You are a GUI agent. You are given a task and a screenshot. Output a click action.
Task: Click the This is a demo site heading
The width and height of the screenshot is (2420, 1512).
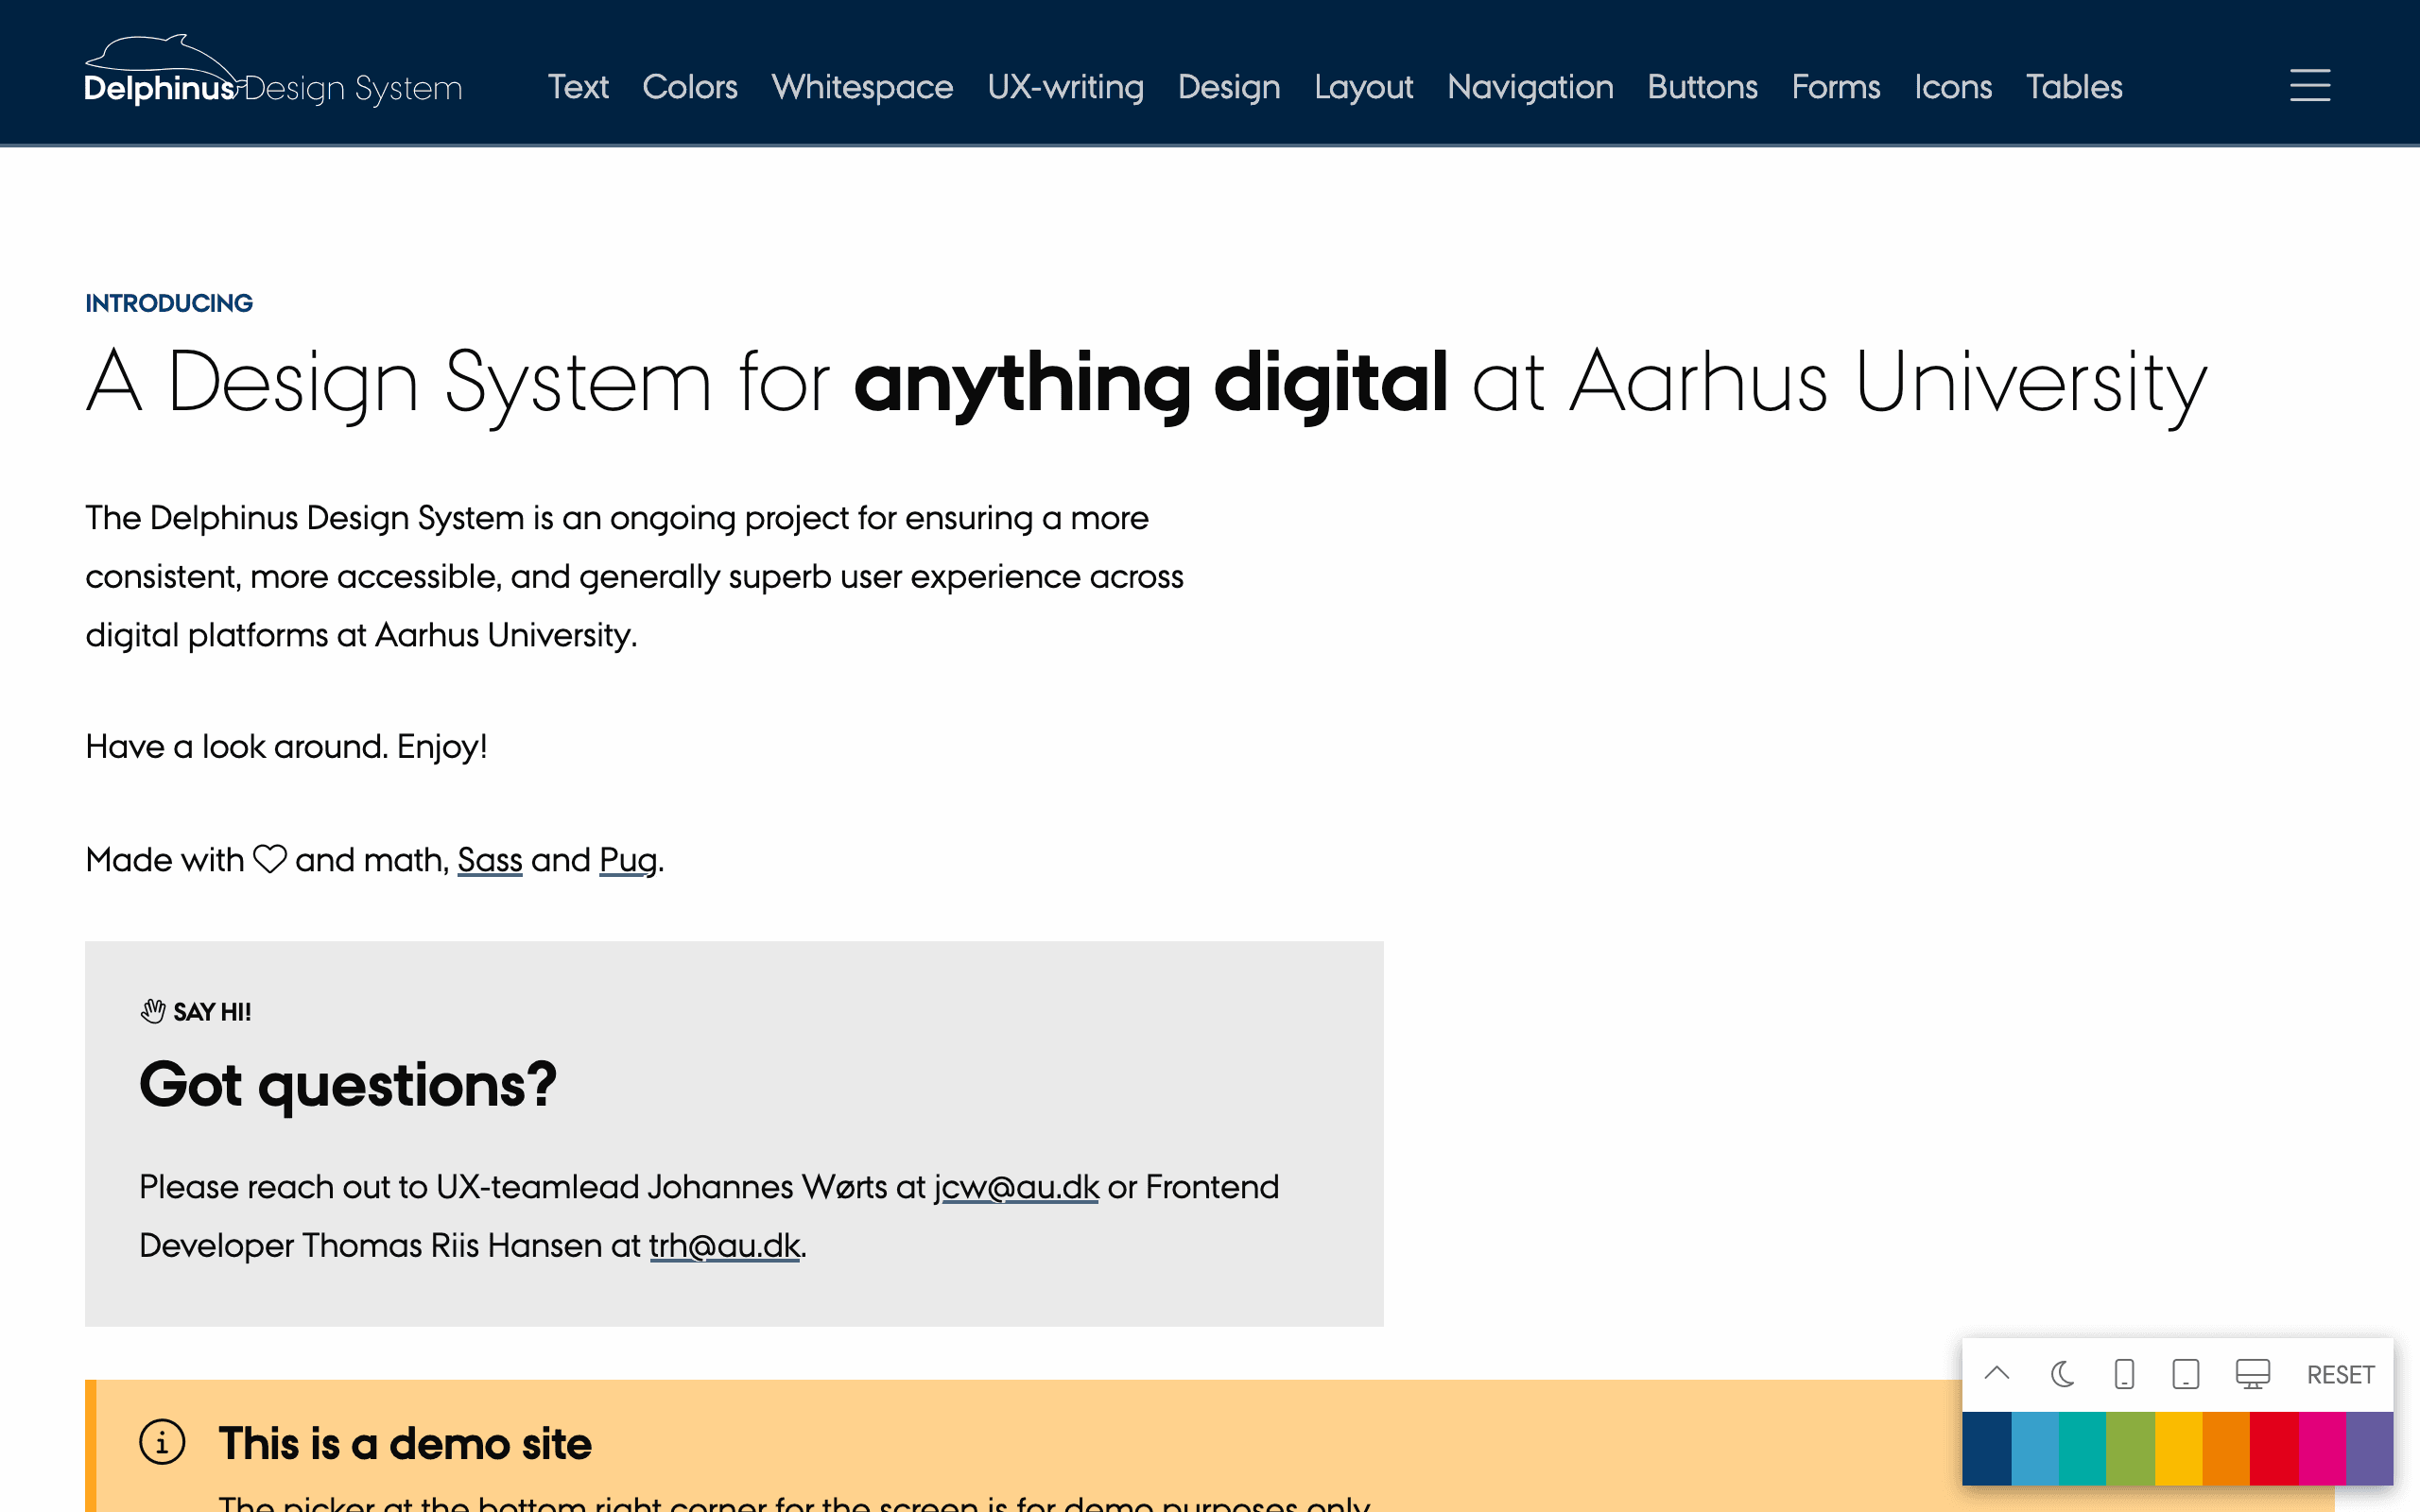(405, 1444)
